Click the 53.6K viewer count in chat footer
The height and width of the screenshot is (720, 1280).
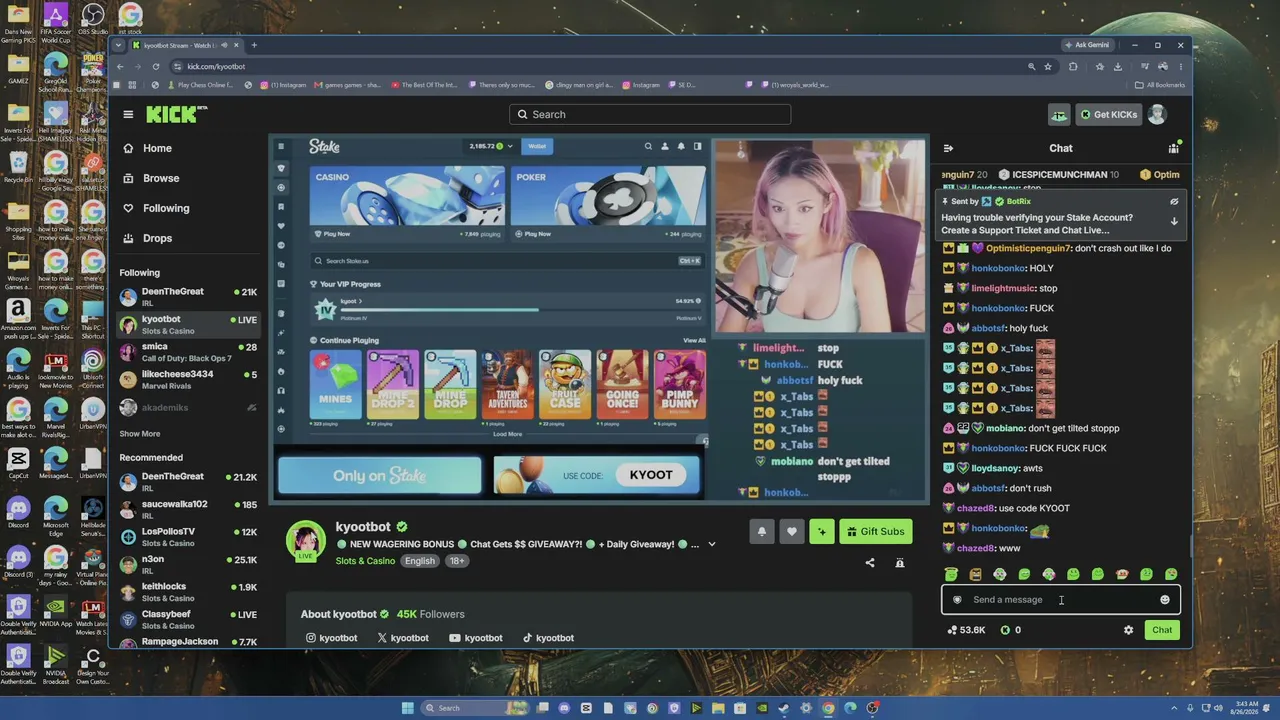click(966, 630)
